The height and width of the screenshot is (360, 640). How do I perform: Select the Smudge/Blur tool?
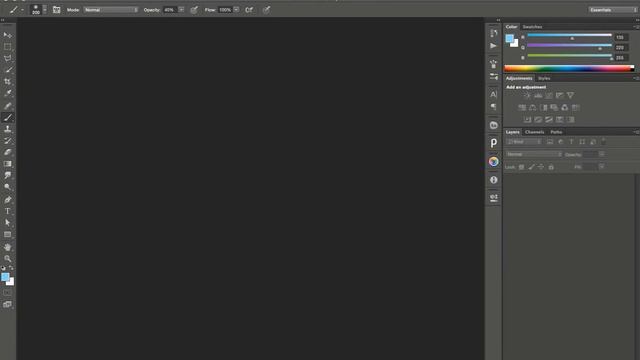pyautogui.click(x=8, y=175)
